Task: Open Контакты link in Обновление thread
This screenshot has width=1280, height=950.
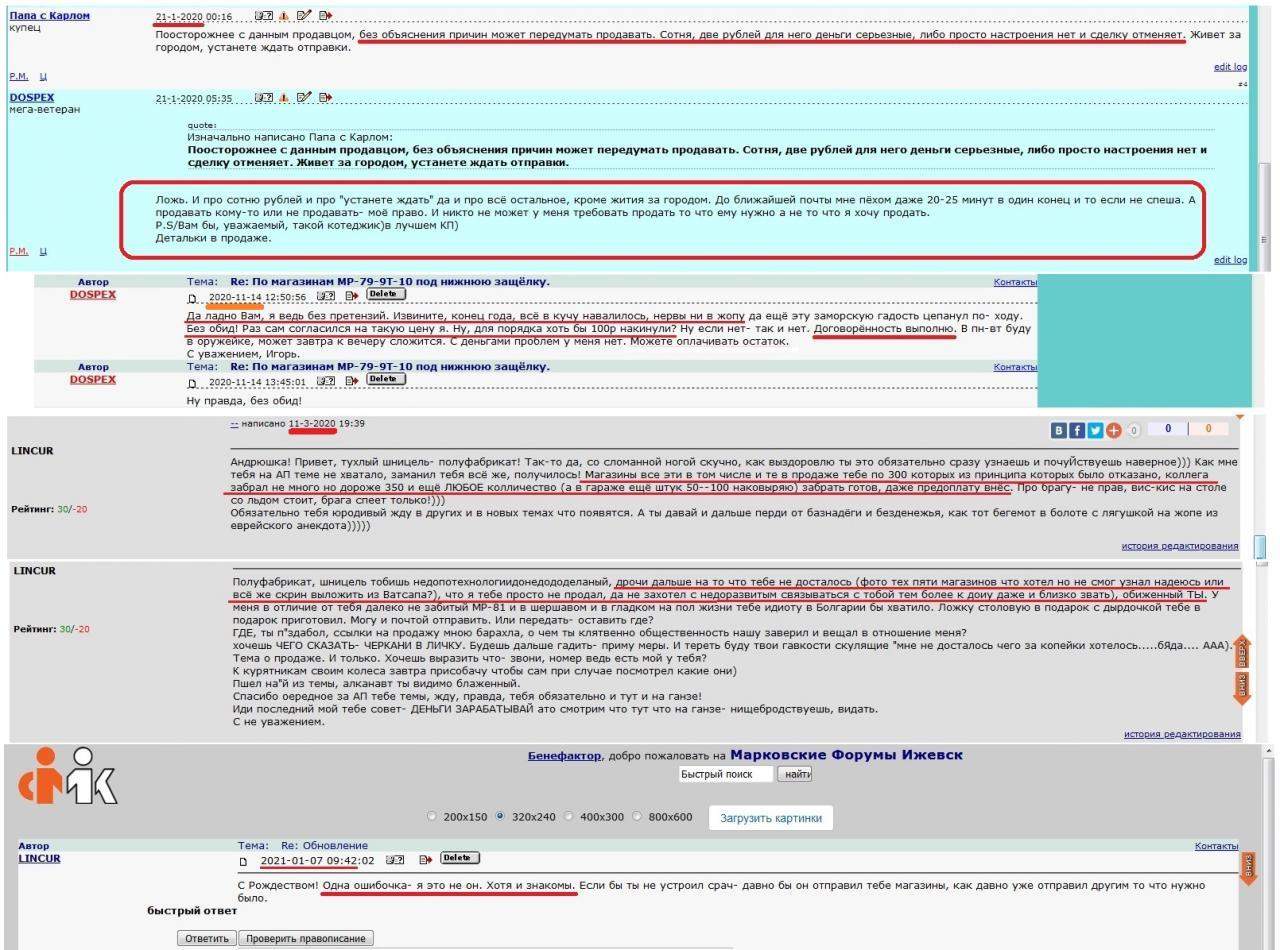Action: (x=1216, y=846)
